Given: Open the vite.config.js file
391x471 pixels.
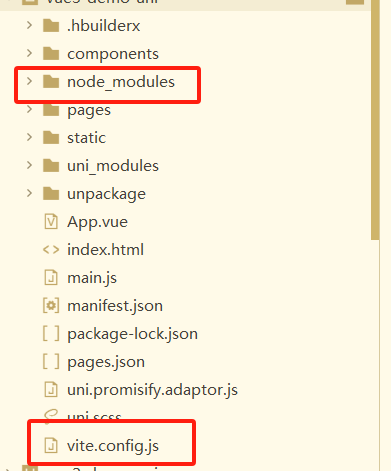Looking at the screenshot, I should pos(113,446).
